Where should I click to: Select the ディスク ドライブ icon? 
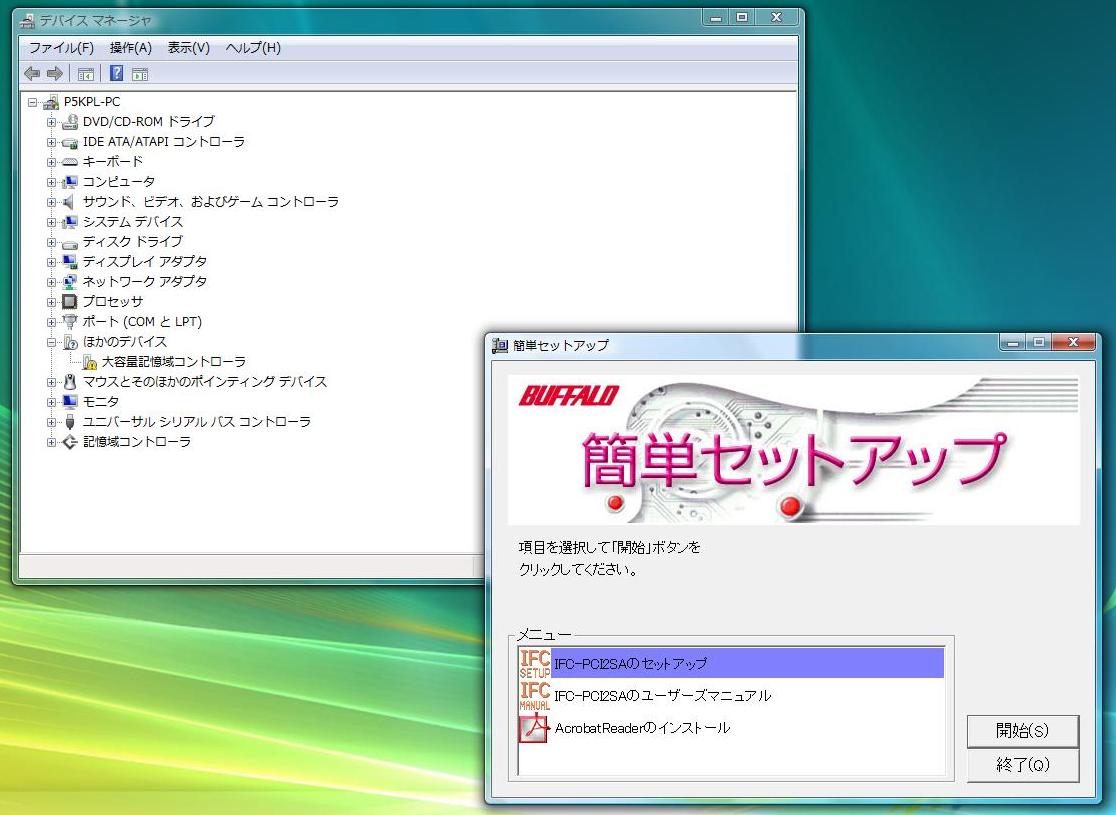pos(70,243)
